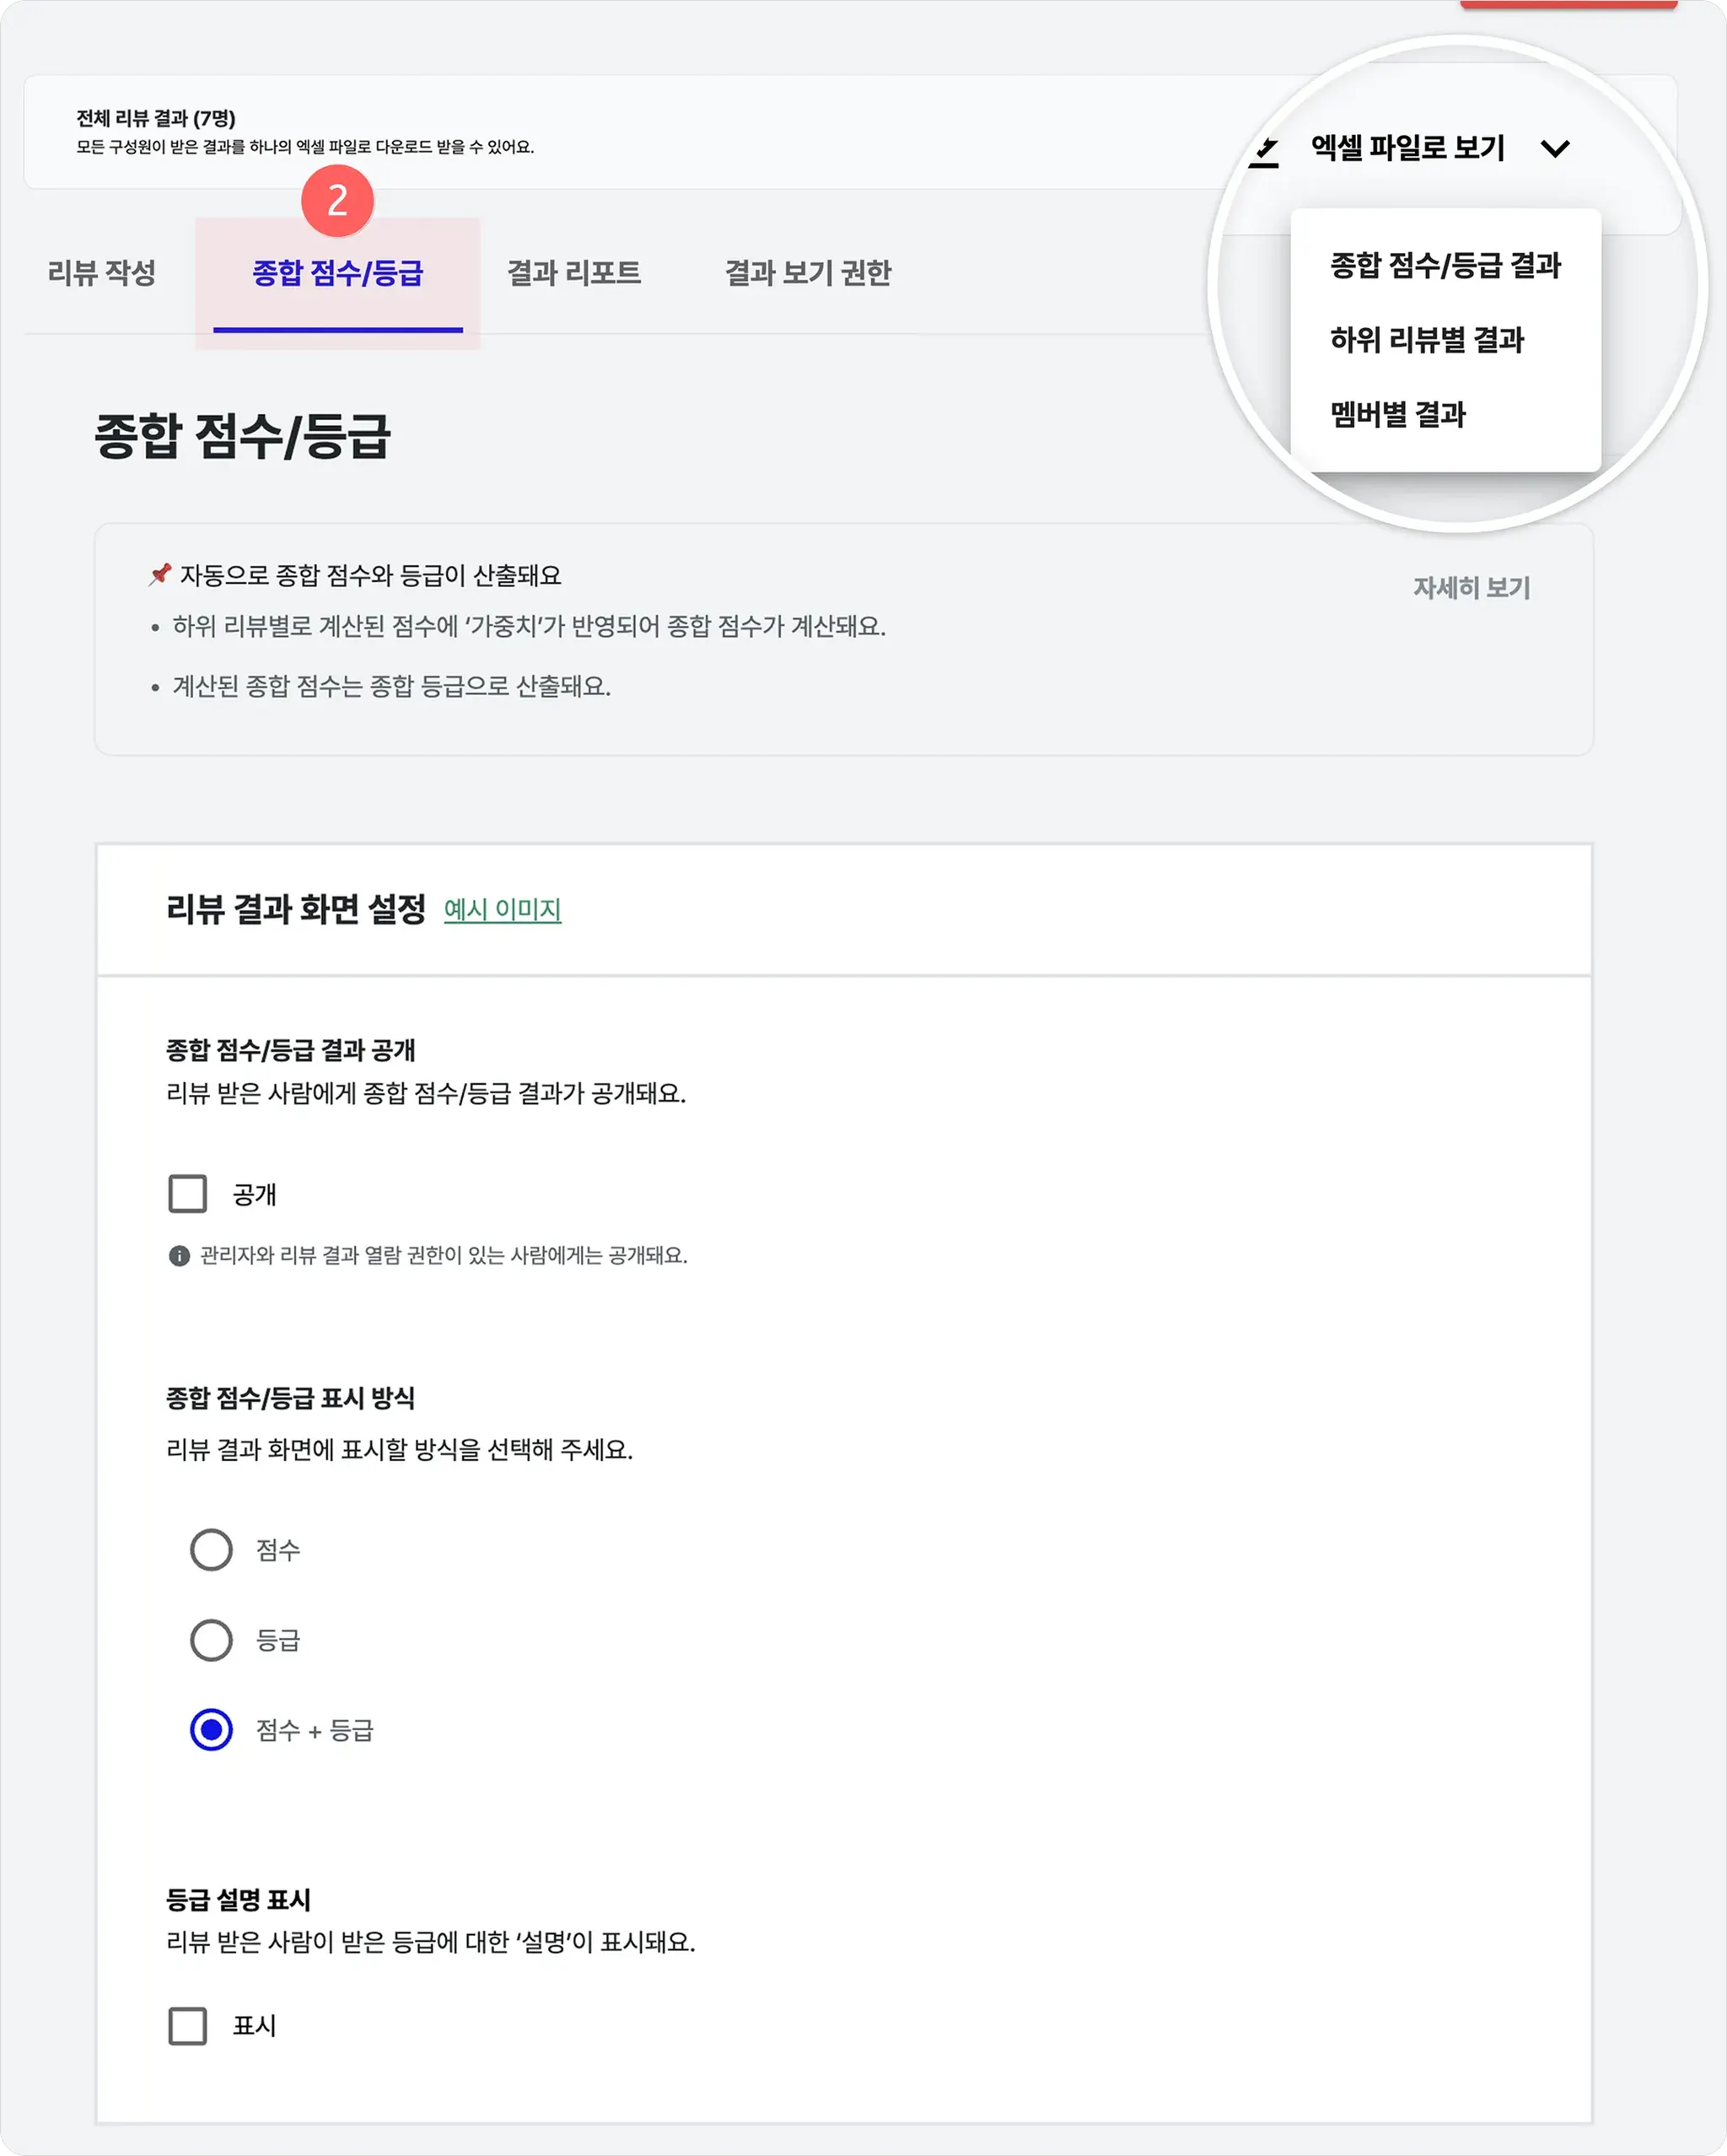Enable the 공개 checkbox
The image size is (1727, 2156).
[x=188, y=1194]
